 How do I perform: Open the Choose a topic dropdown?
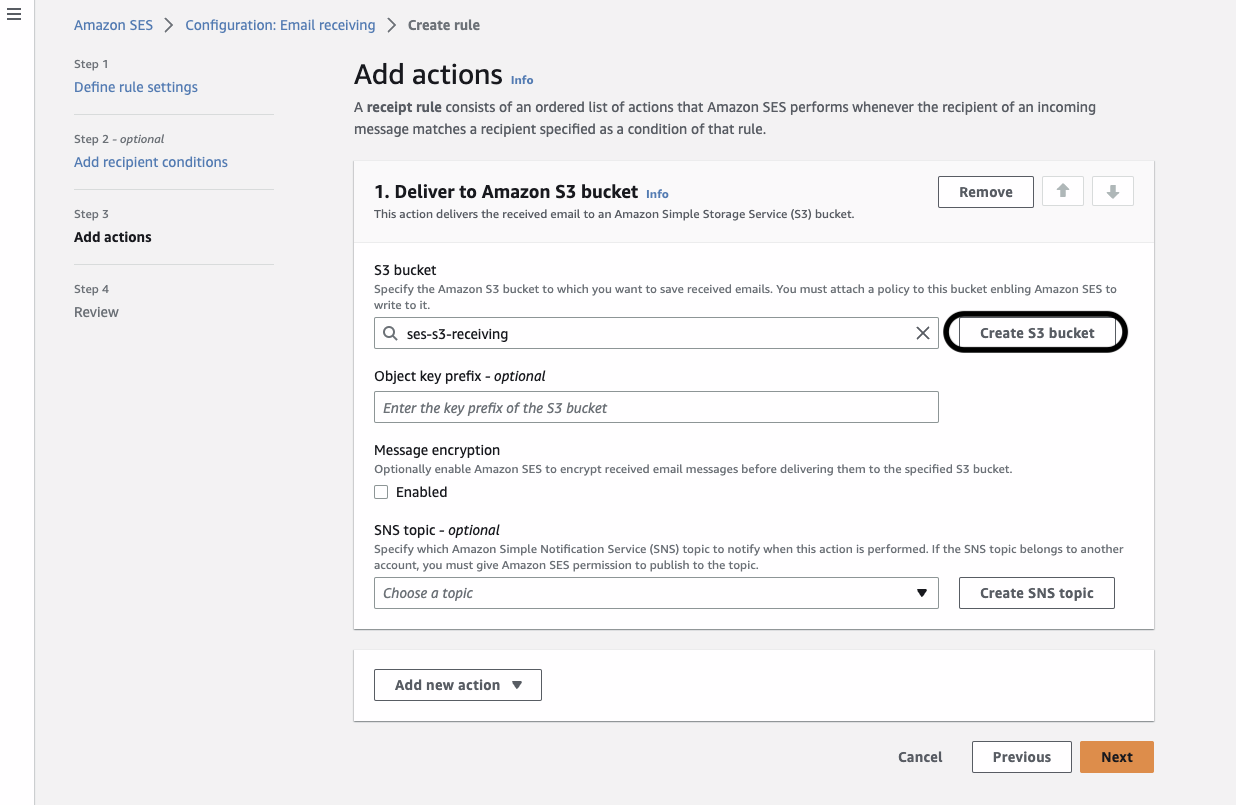pos(656,592)
